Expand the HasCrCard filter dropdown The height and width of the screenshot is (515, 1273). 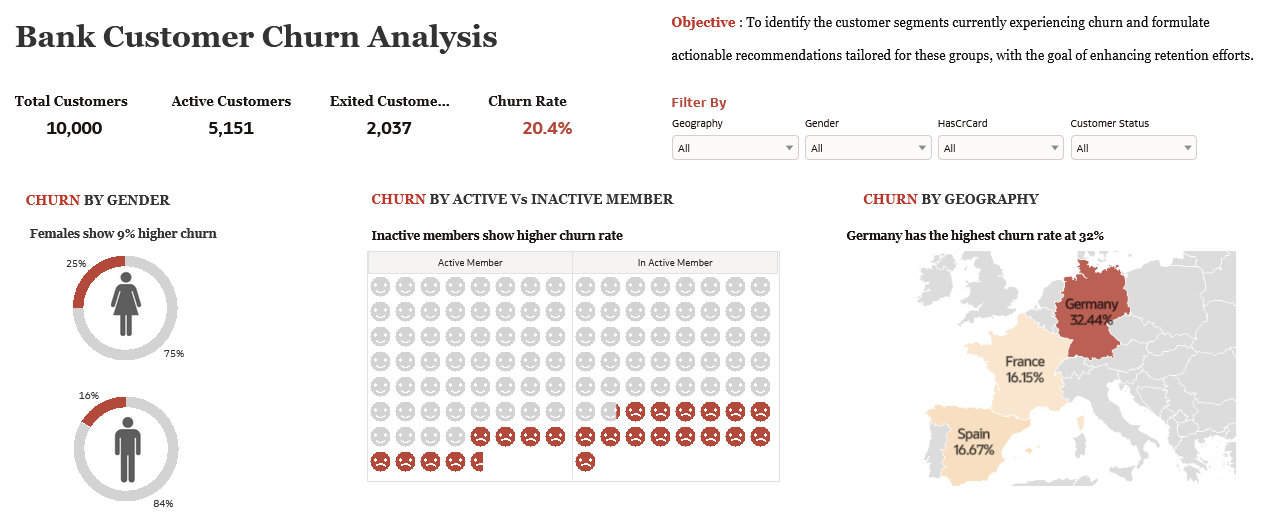tap(999, 148)
